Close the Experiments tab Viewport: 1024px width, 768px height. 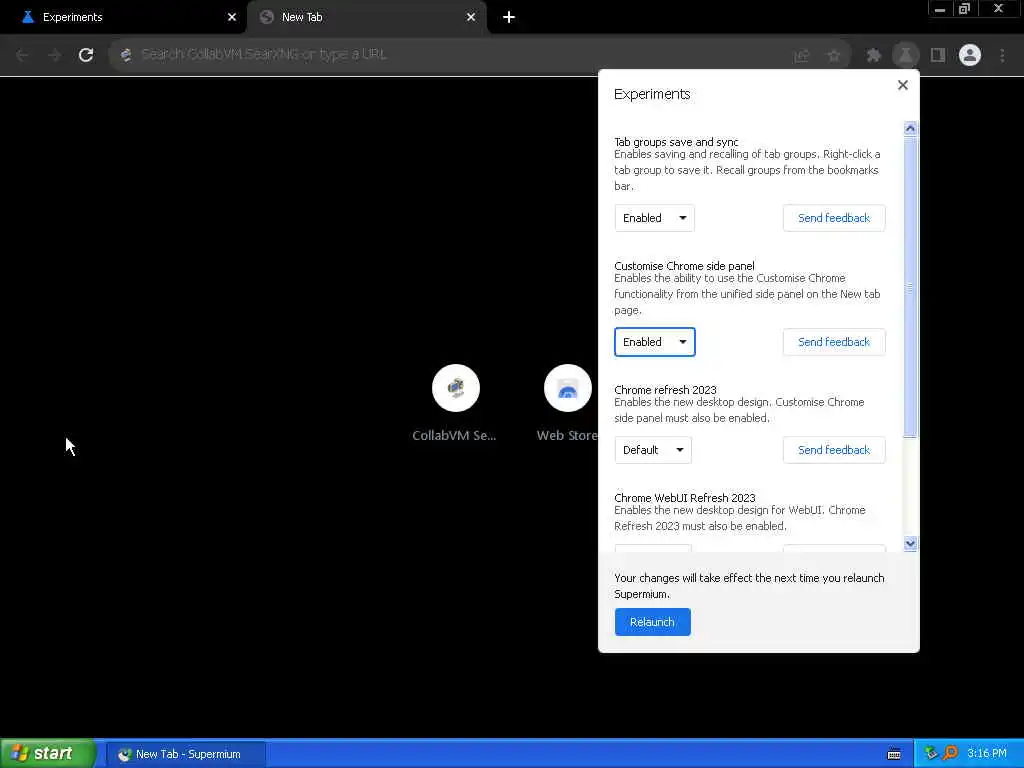[x=232, y=17]
